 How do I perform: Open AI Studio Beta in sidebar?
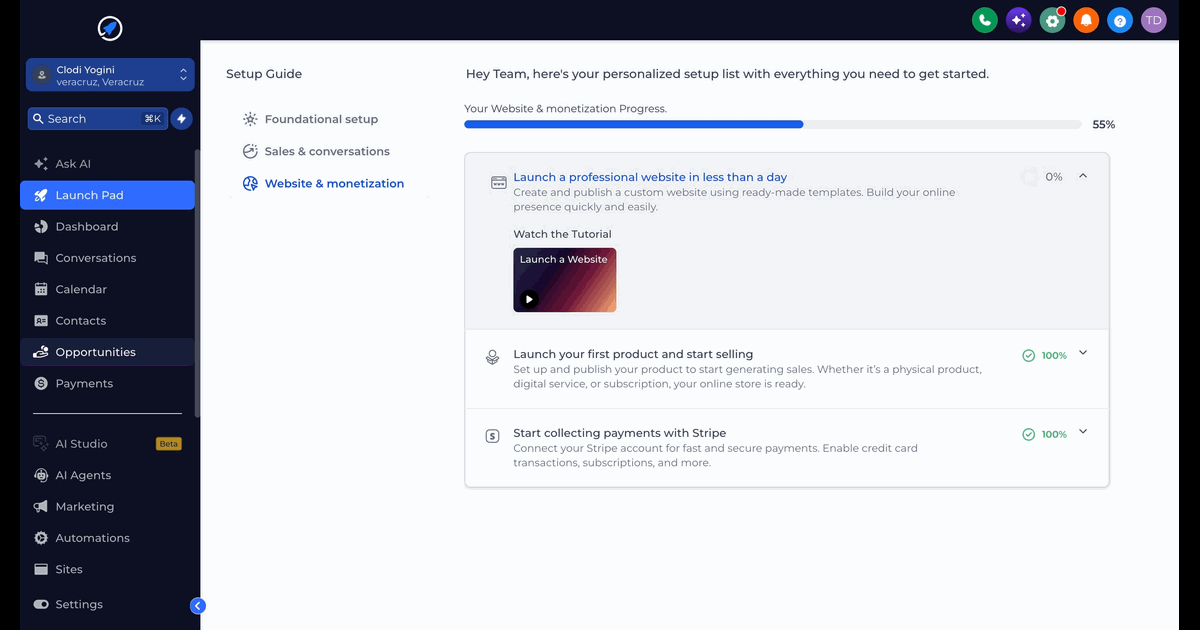(107, 444)
